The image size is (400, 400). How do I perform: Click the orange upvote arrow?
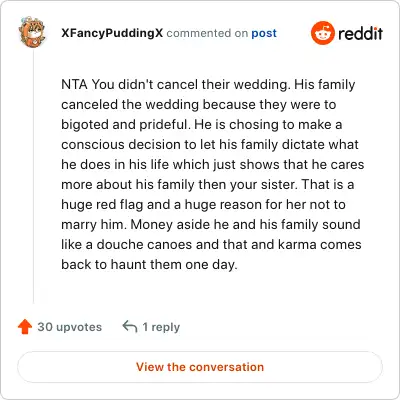click(25, 327)
